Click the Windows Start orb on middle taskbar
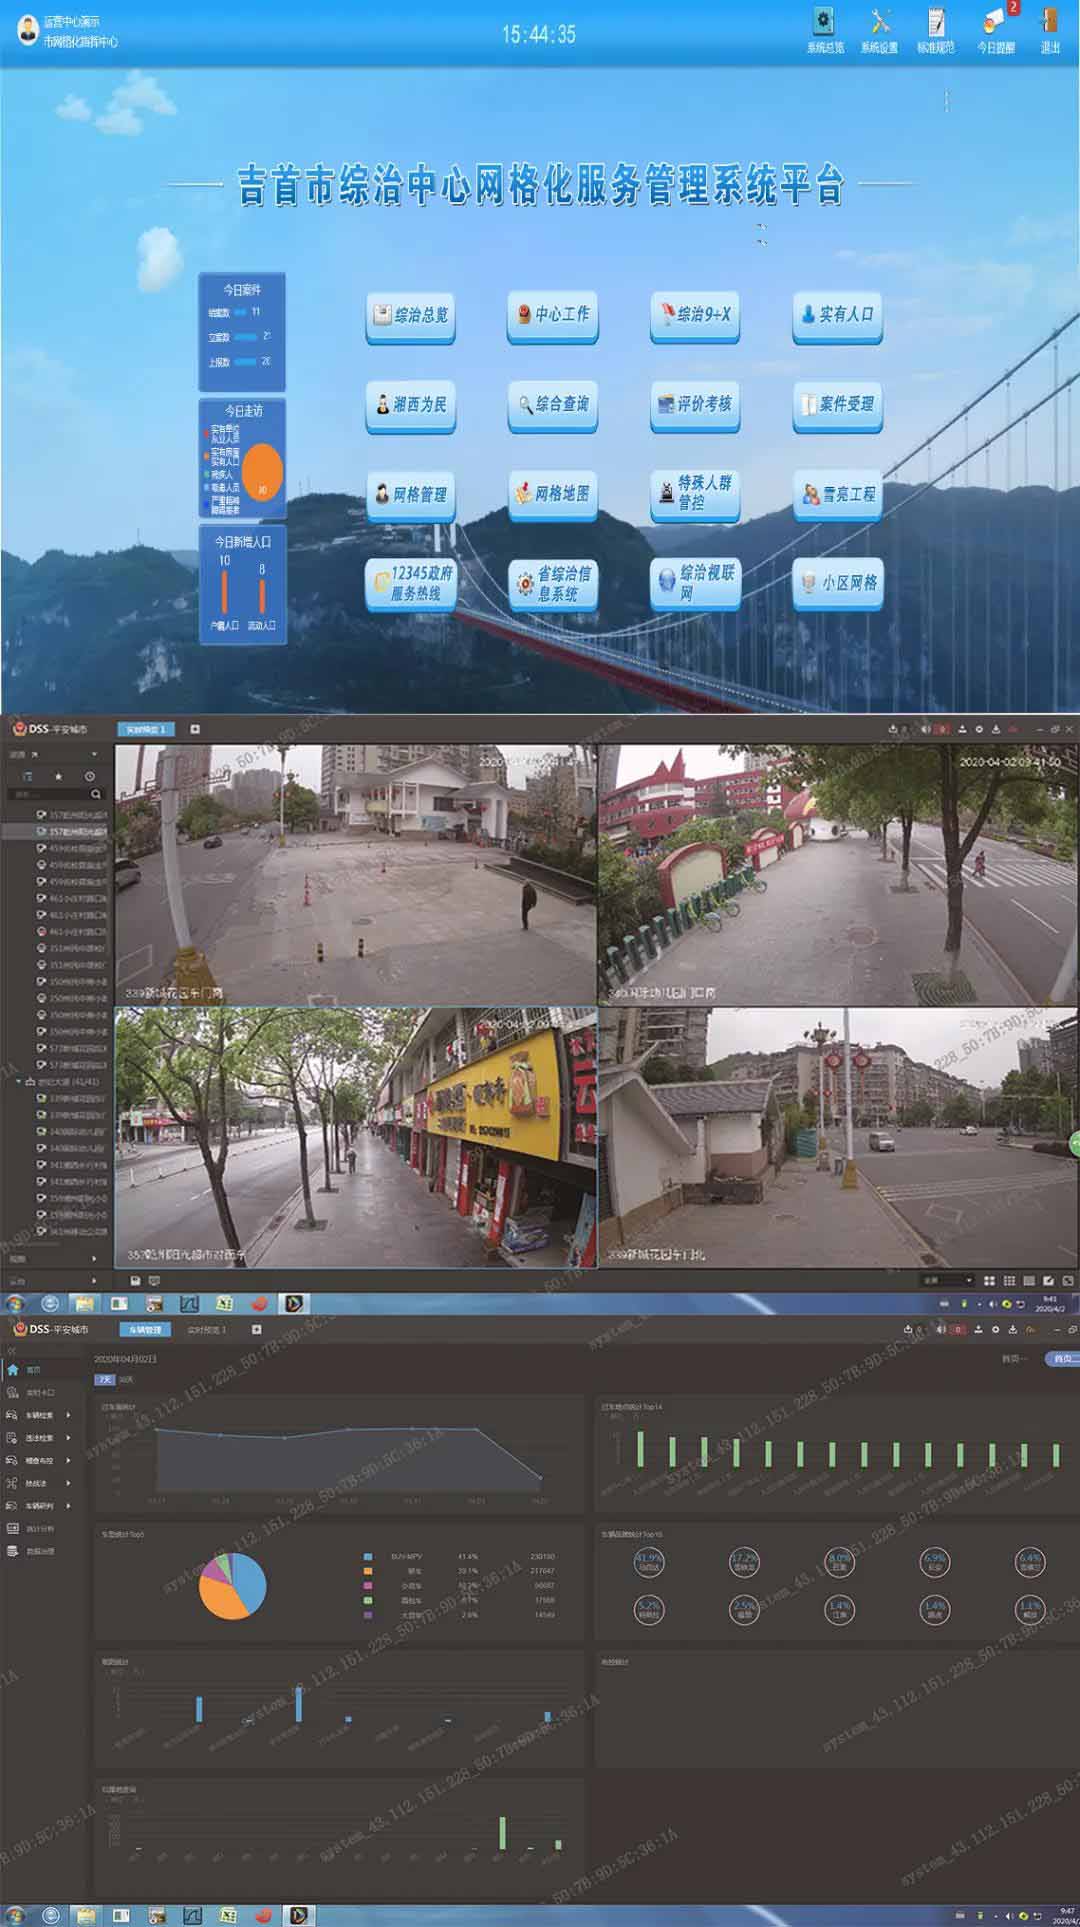Viewport: 1080px width, 1927px height. coord(14,1303)
